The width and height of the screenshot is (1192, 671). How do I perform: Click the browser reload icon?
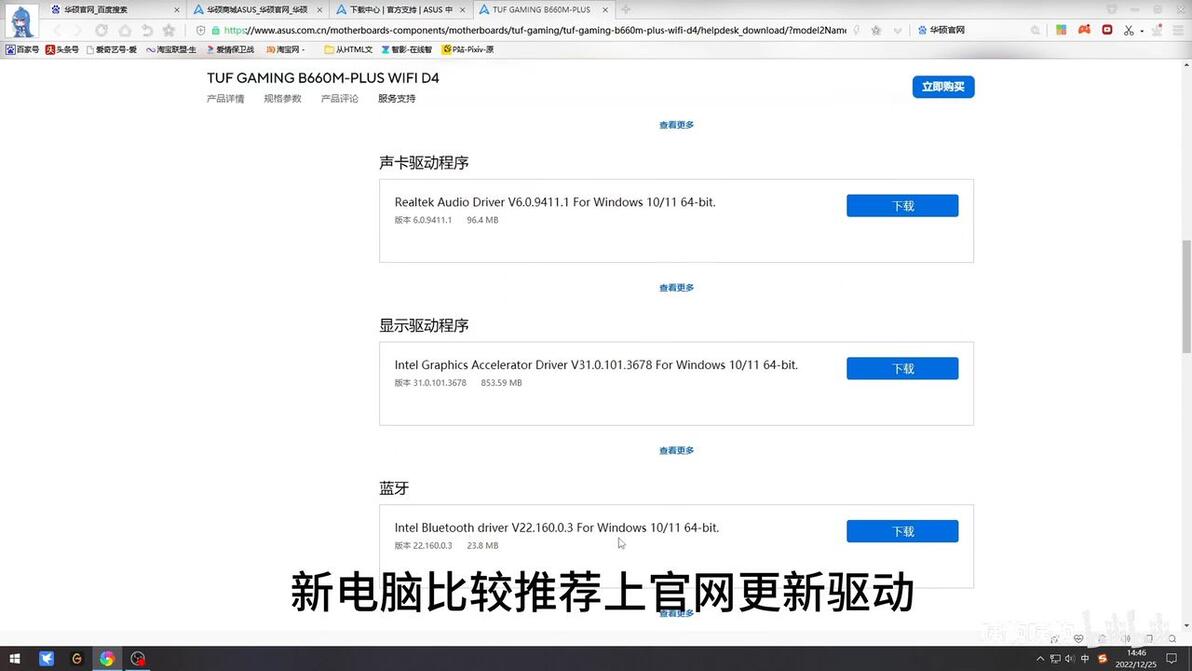pos(101,30)
